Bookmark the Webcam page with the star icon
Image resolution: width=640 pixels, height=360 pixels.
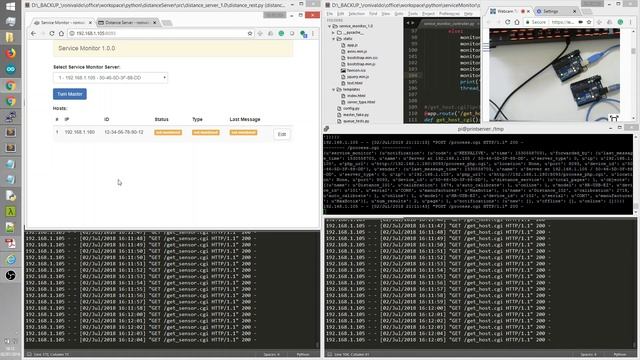589,22
